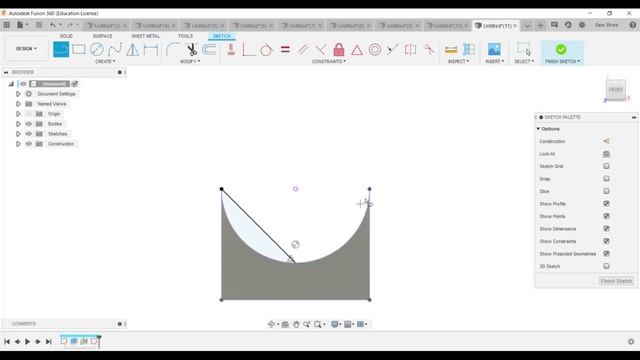The image size is (640, 360).
Task: Uncheck Show Points option
Action: [x=606, y=216]
